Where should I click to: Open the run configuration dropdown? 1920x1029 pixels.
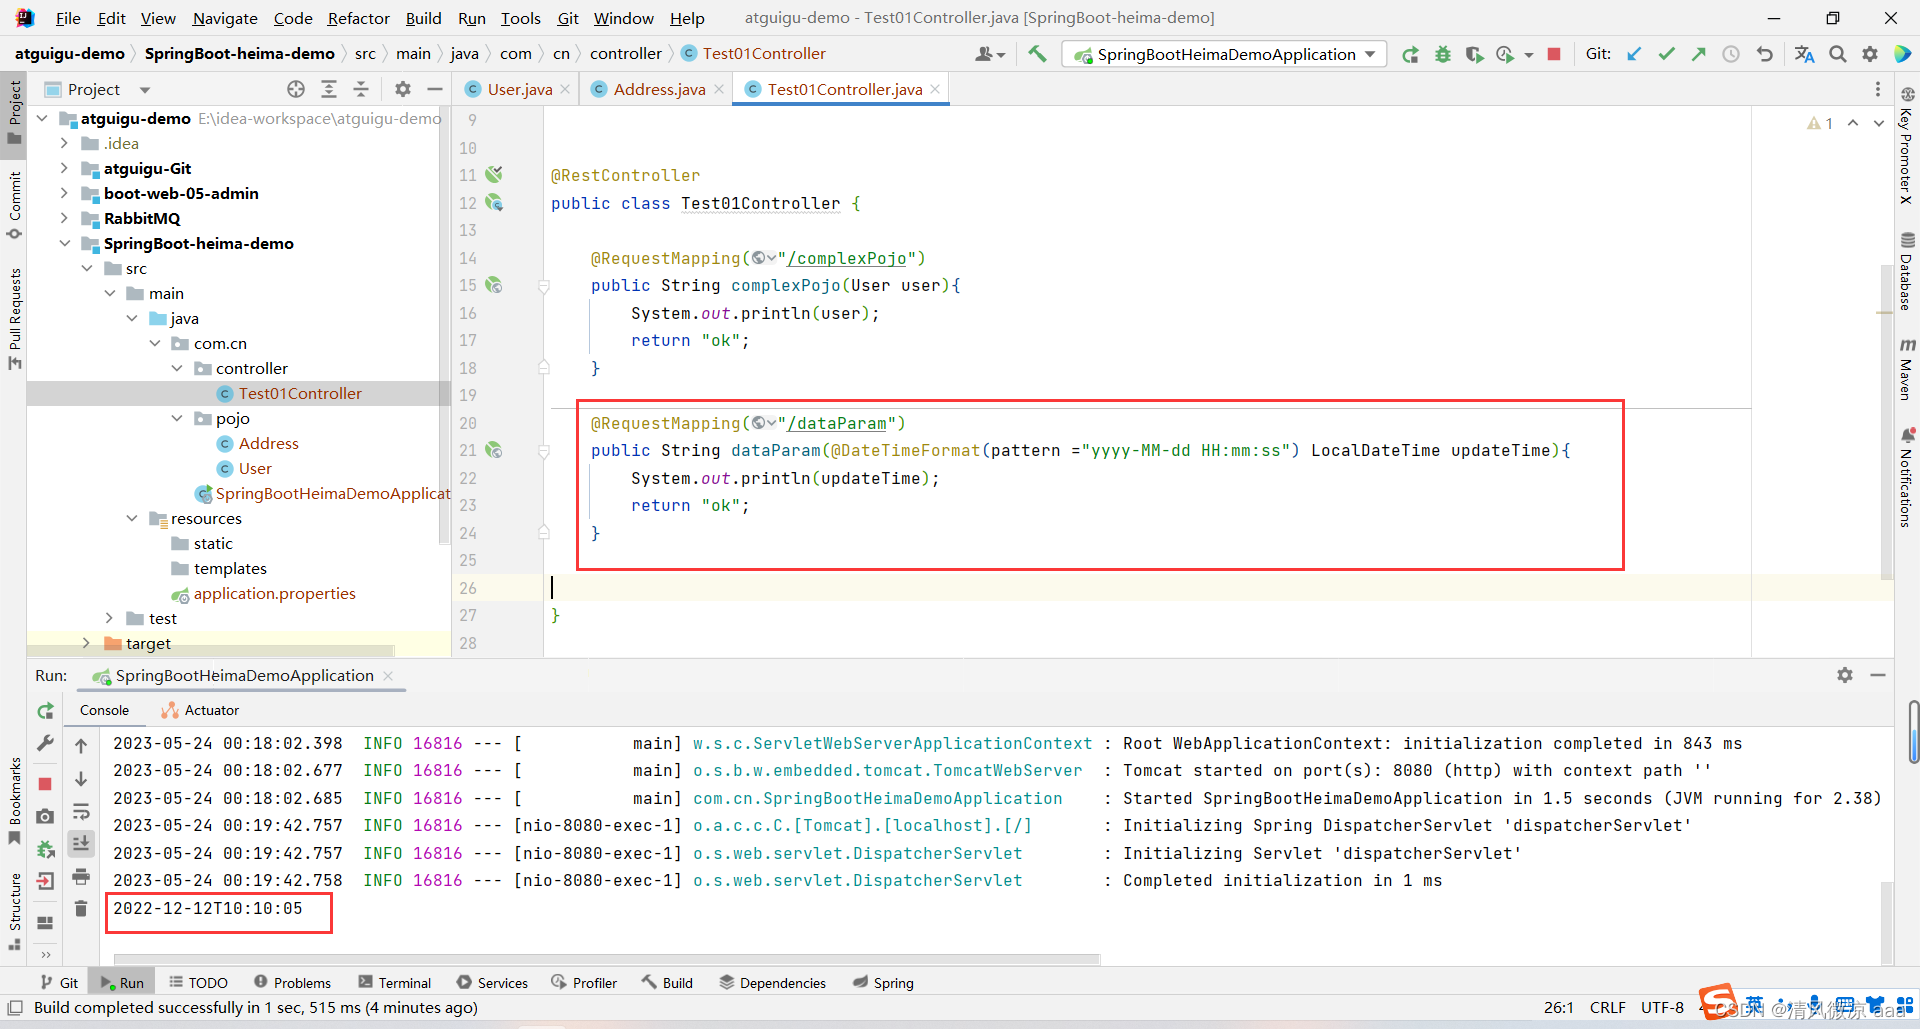click(x=1225, y=54)
